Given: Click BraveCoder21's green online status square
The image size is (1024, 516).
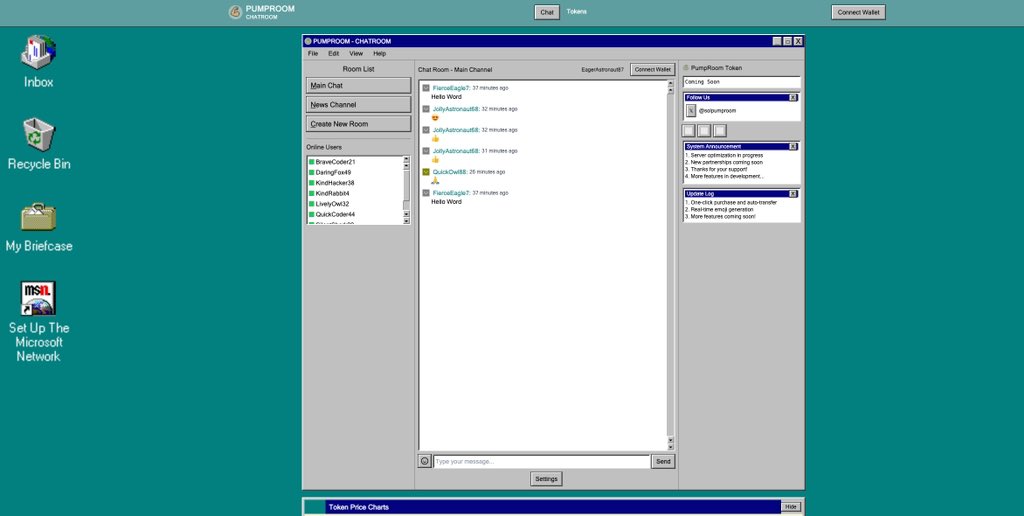Looking at the screenshot, I should (312, 162).
